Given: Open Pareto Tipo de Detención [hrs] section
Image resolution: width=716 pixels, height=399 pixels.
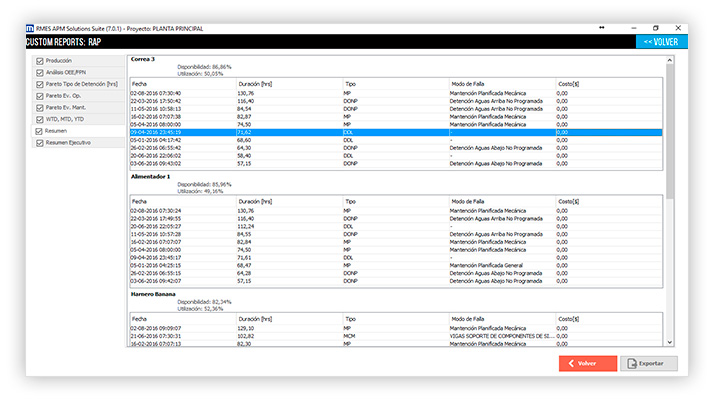Looking at the screenshot, I should tap(82, 84).
